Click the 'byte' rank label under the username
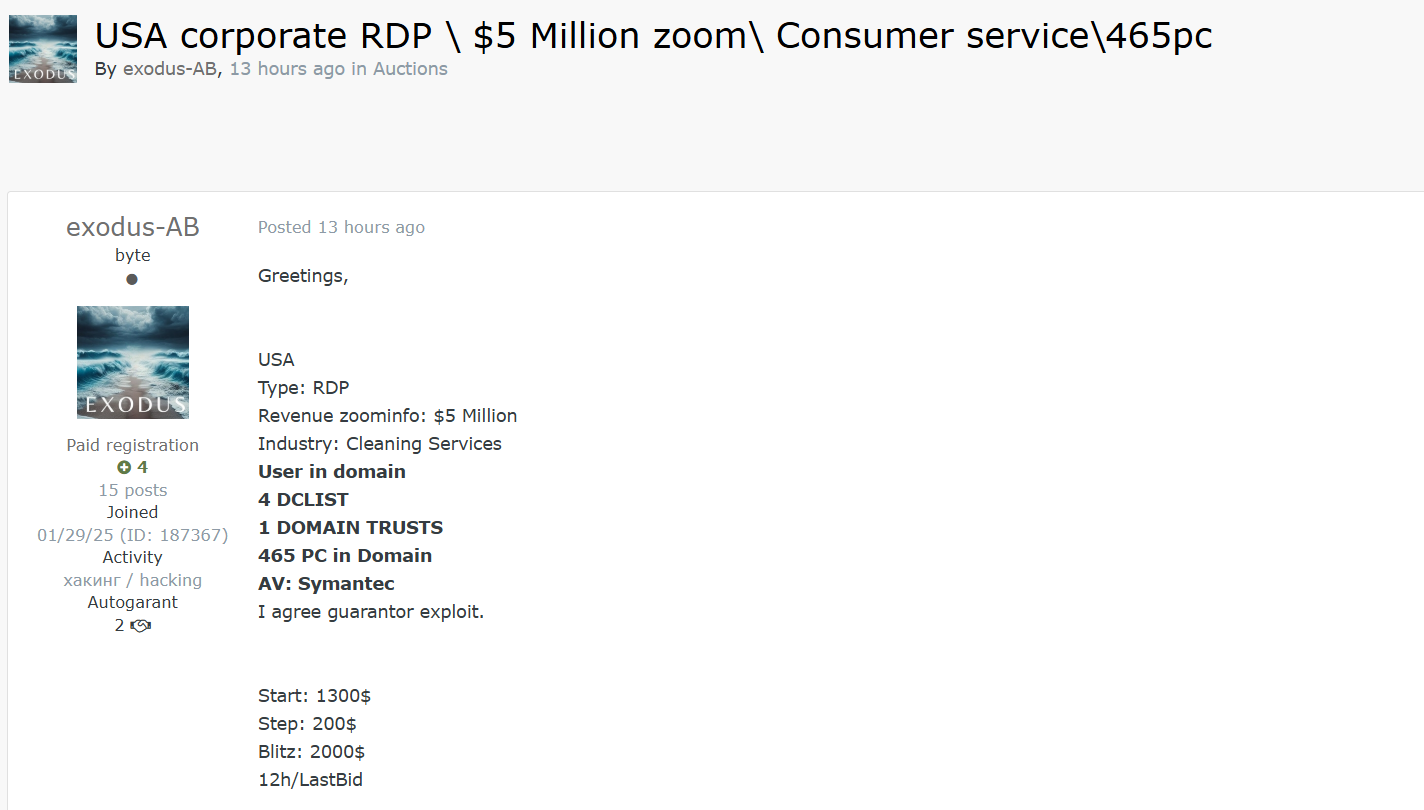Image resolution: width=1424 pixels, height=810 pixels. point(133,255)
